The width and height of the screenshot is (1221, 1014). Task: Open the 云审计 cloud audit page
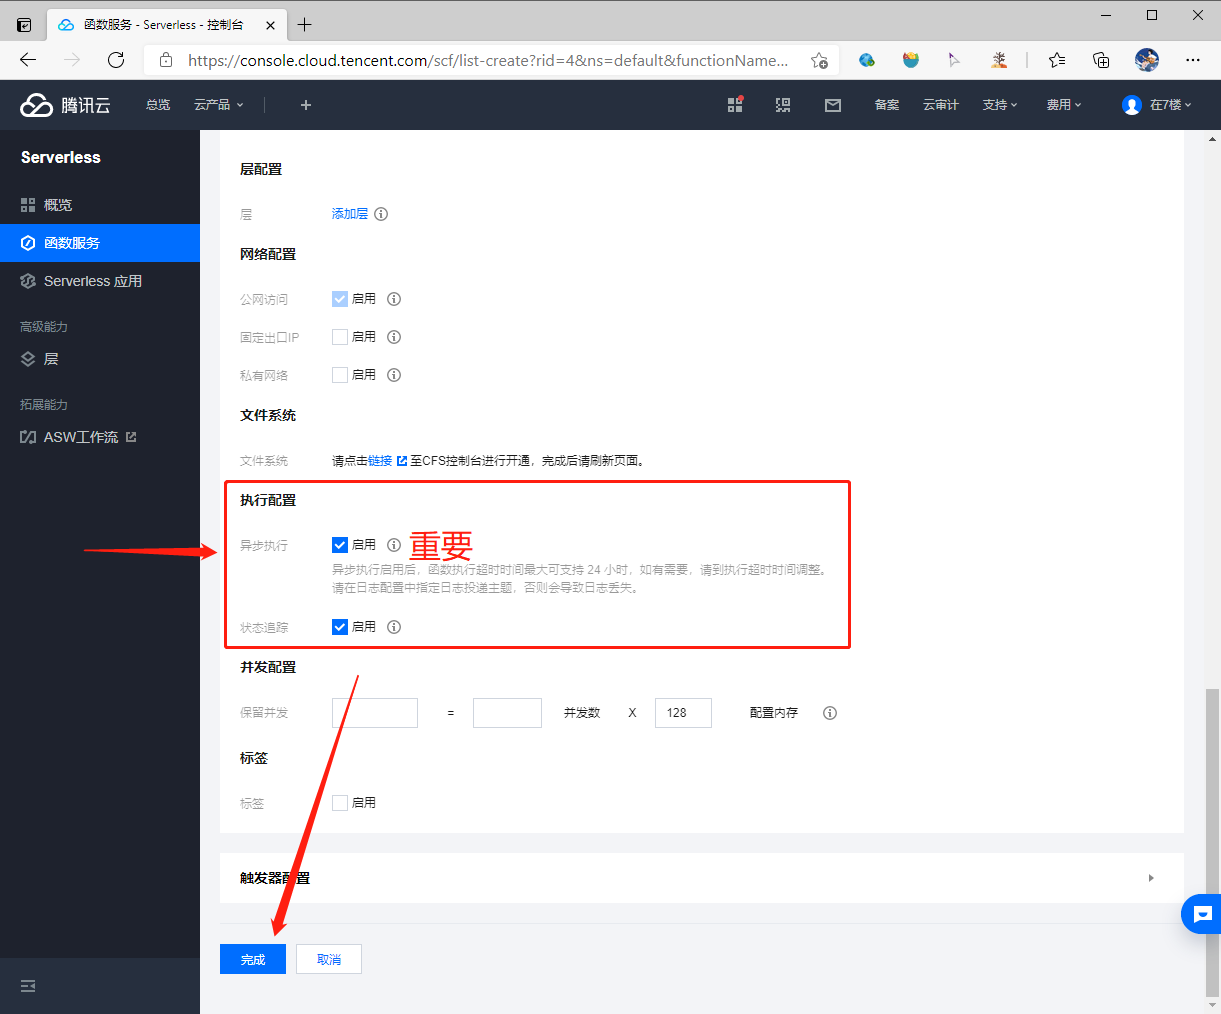pos(940,104)
